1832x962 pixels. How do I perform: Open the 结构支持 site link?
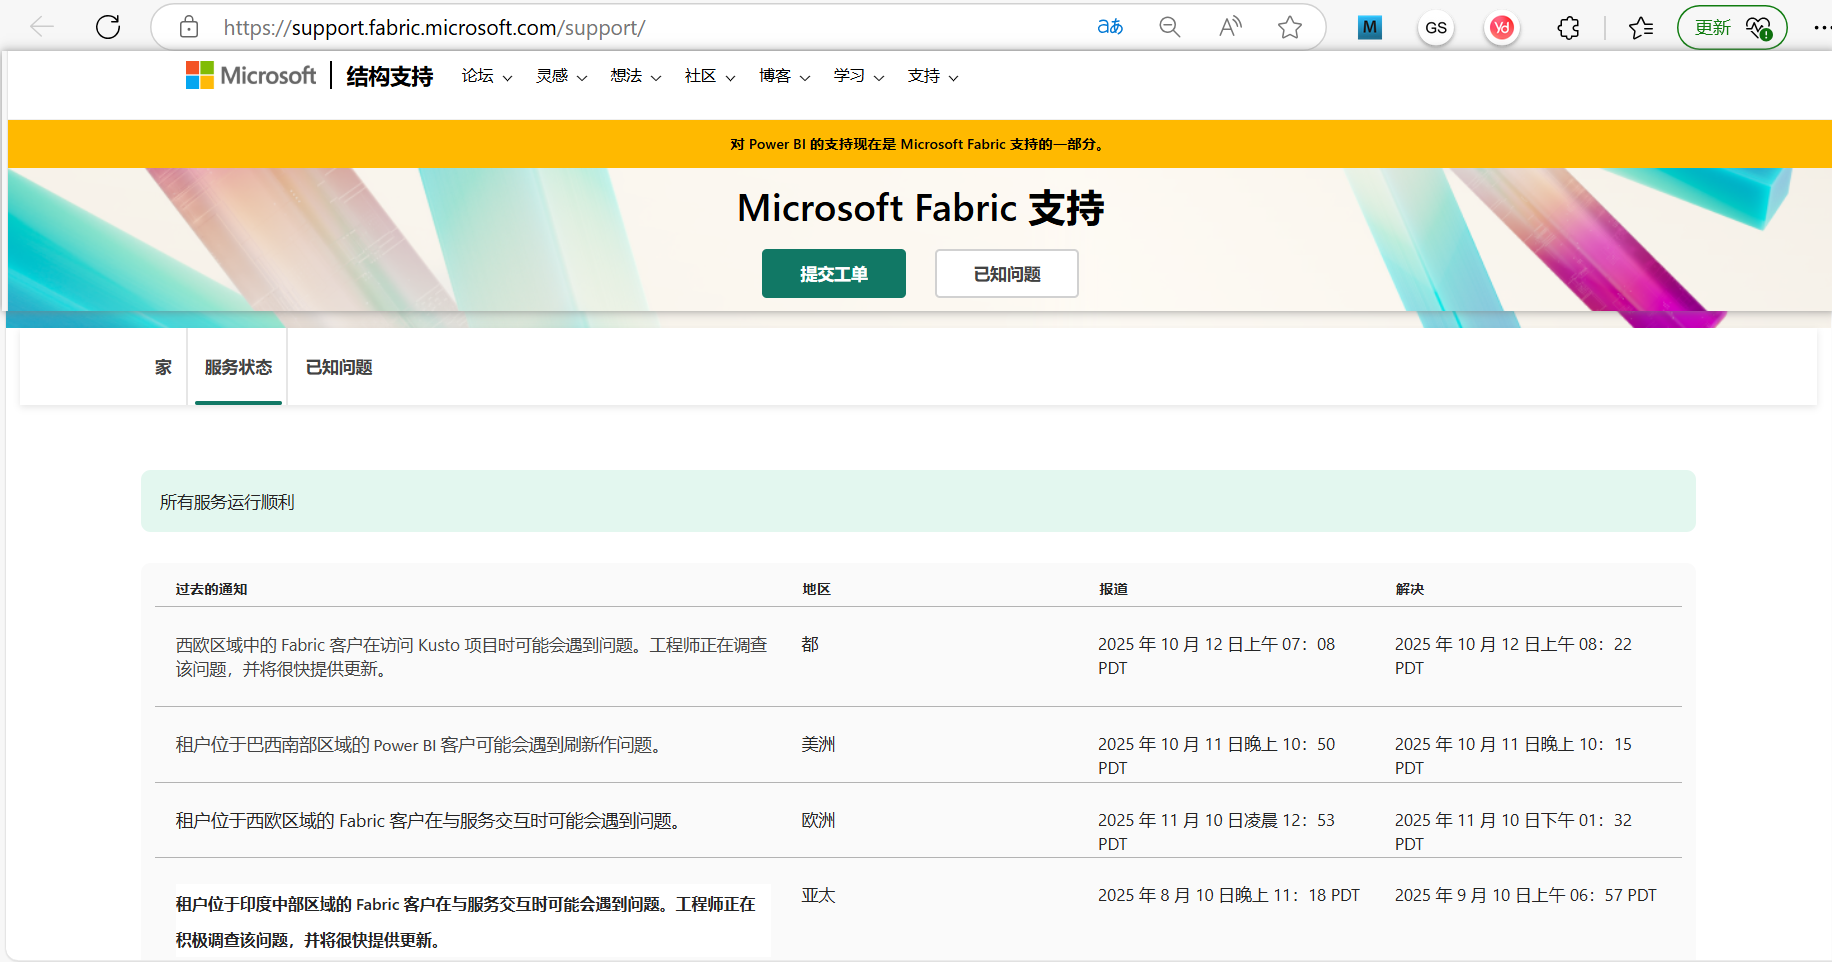[390, 76]
